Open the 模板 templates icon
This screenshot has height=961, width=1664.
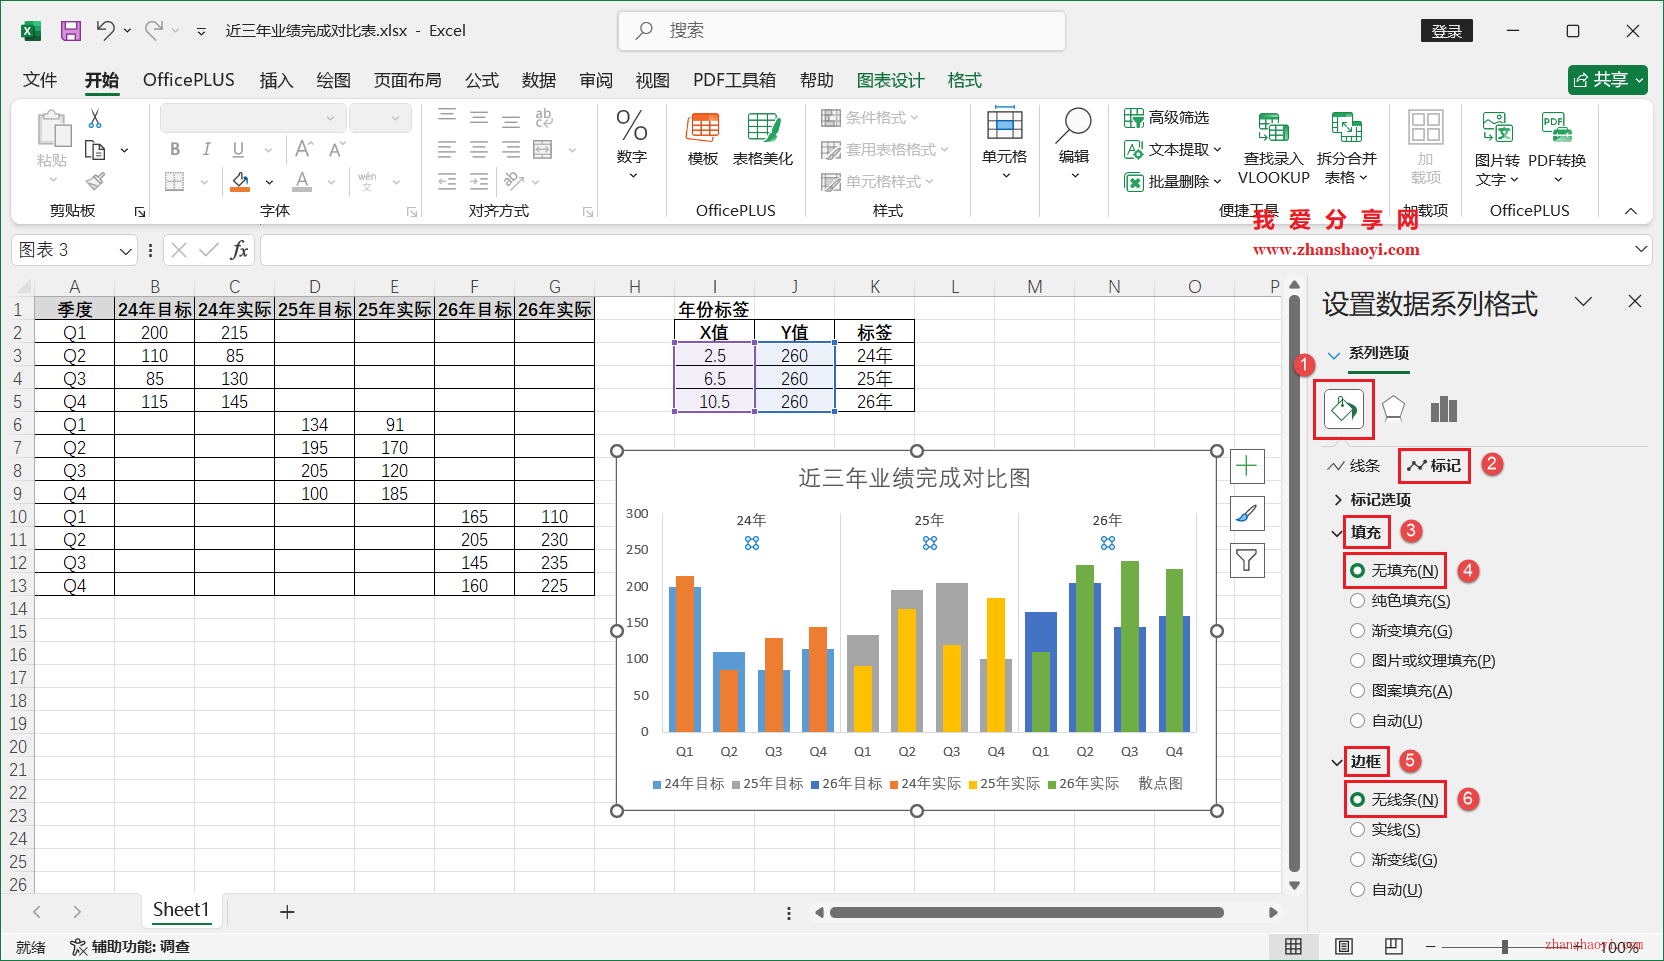coord(703,139)
